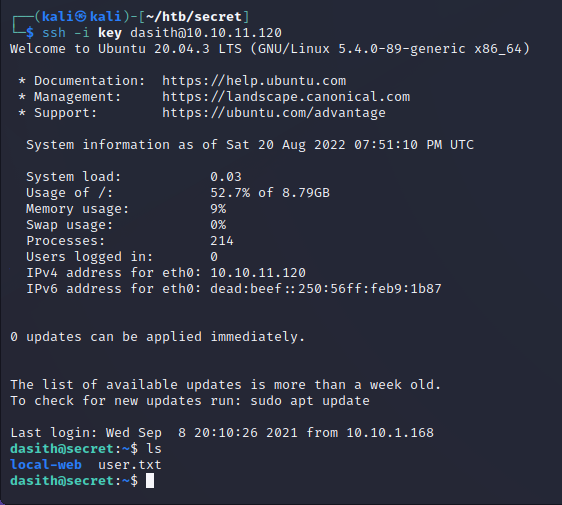The image size is (562, 505).
Task: Click the ls command after prompt
Action: tap(154, 449)
